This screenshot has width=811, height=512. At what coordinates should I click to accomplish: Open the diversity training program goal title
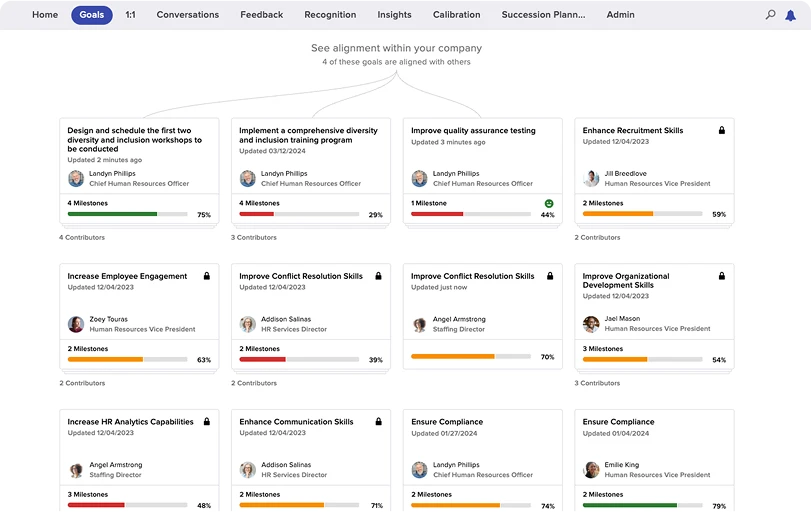tap(308, 135)
